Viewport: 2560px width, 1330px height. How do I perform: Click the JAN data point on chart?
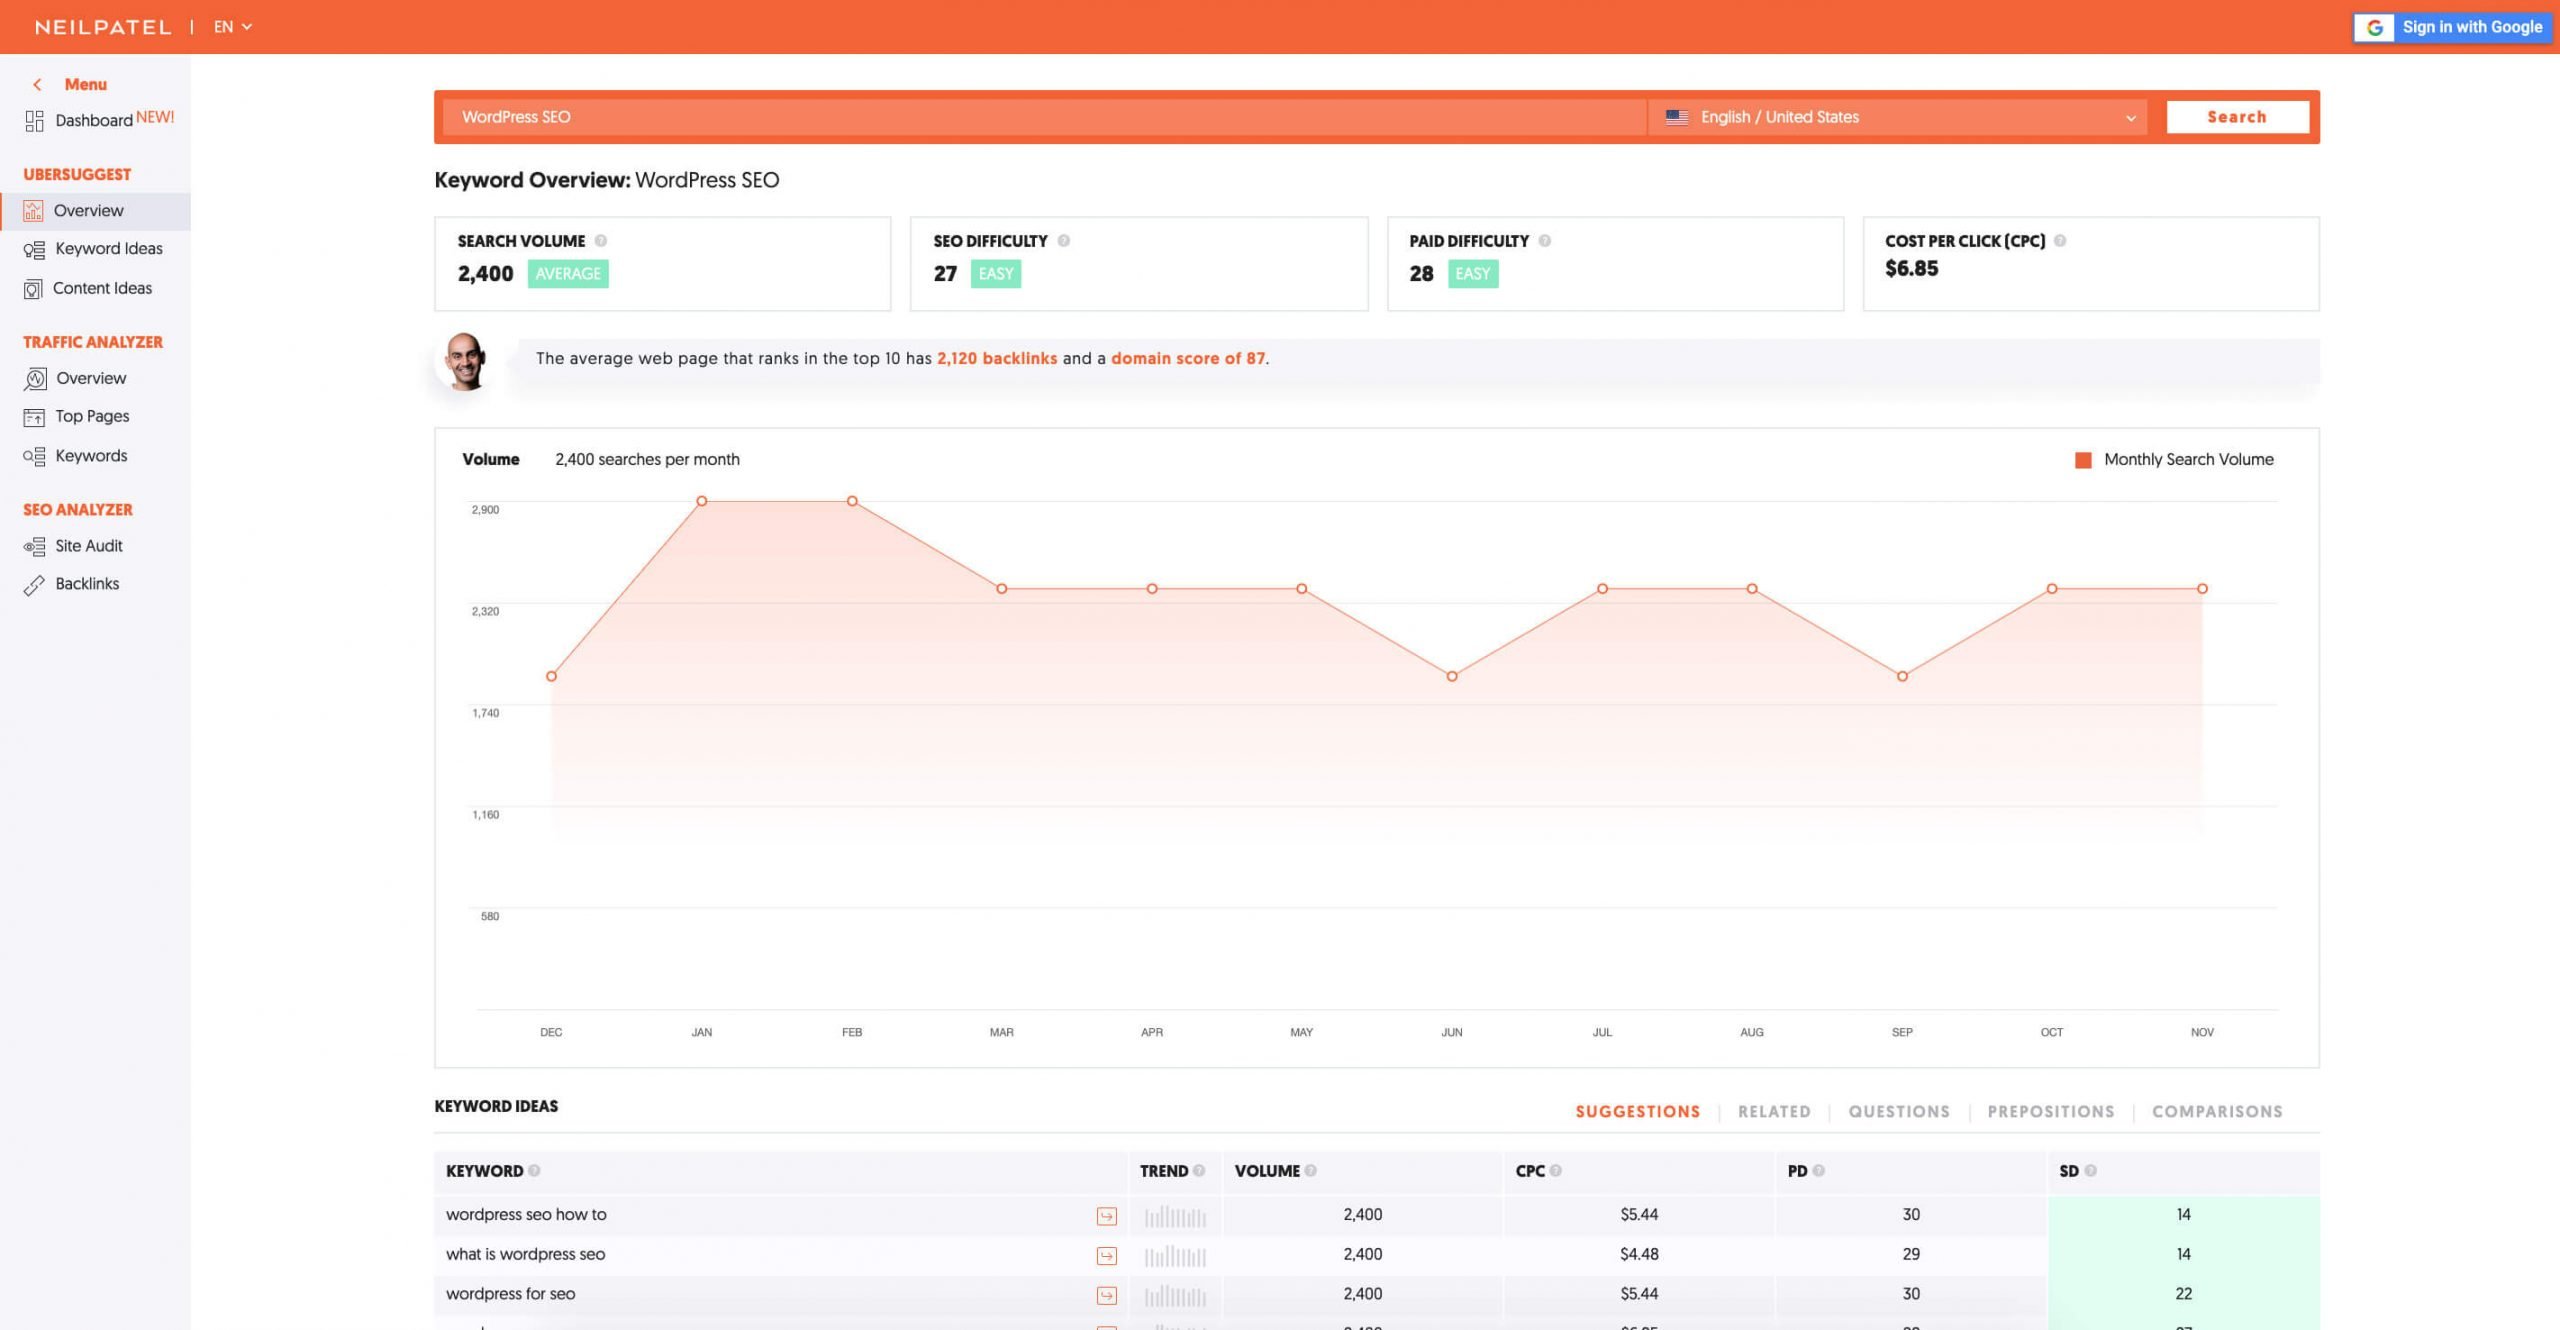(702, 501)
